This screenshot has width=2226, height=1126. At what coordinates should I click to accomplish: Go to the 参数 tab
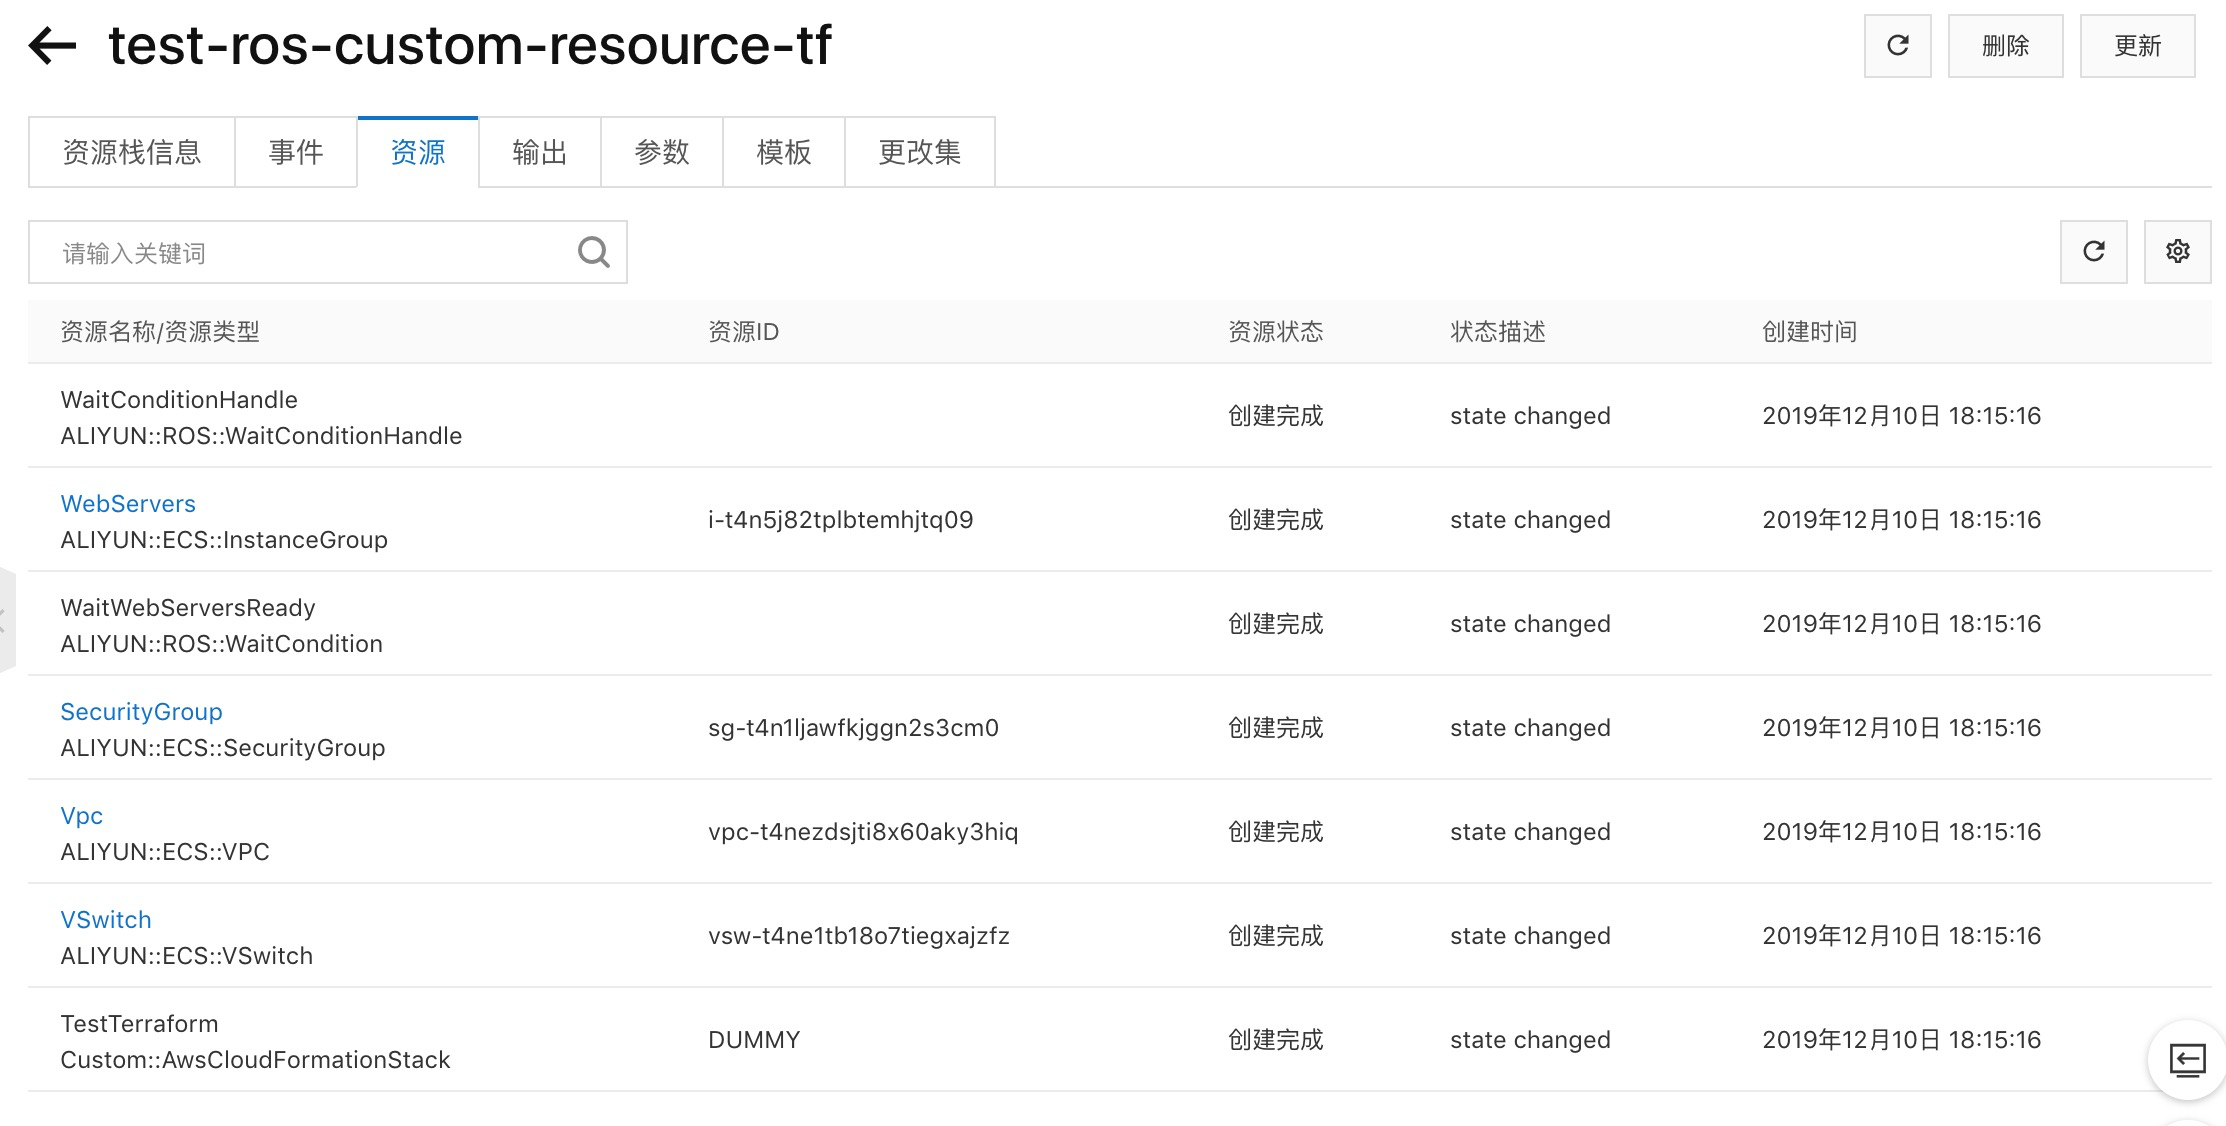point(662,152)
